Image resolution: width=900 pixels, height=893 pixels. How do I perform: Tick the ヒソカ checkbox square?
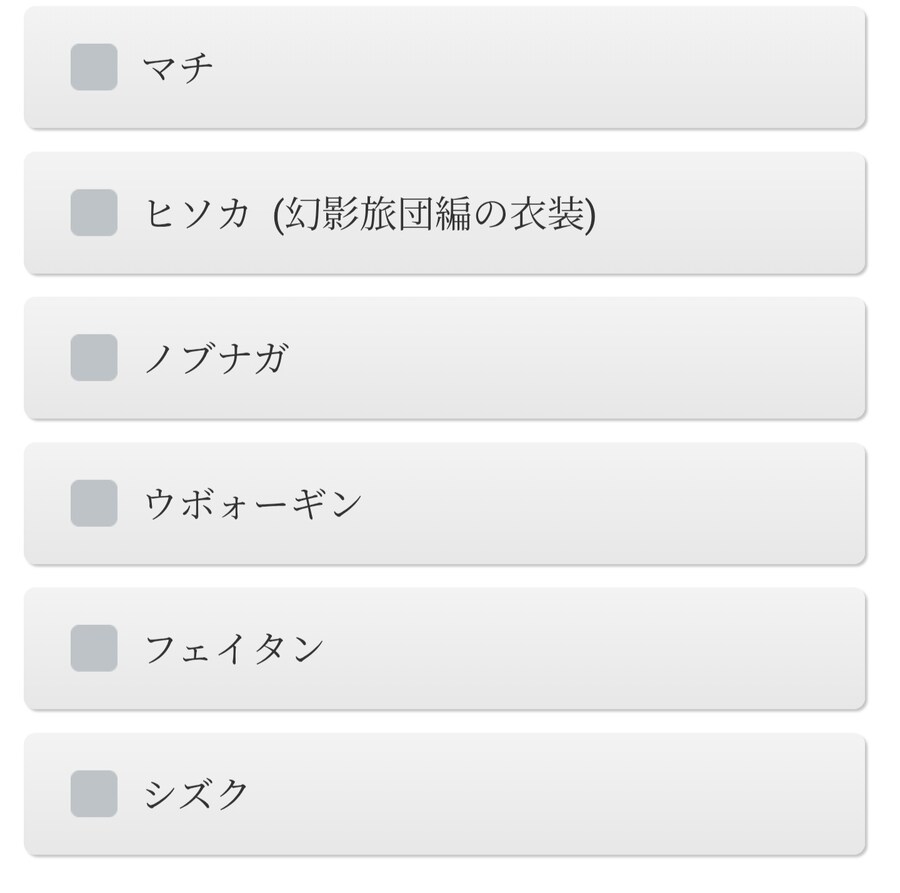(x=94, y=212)
